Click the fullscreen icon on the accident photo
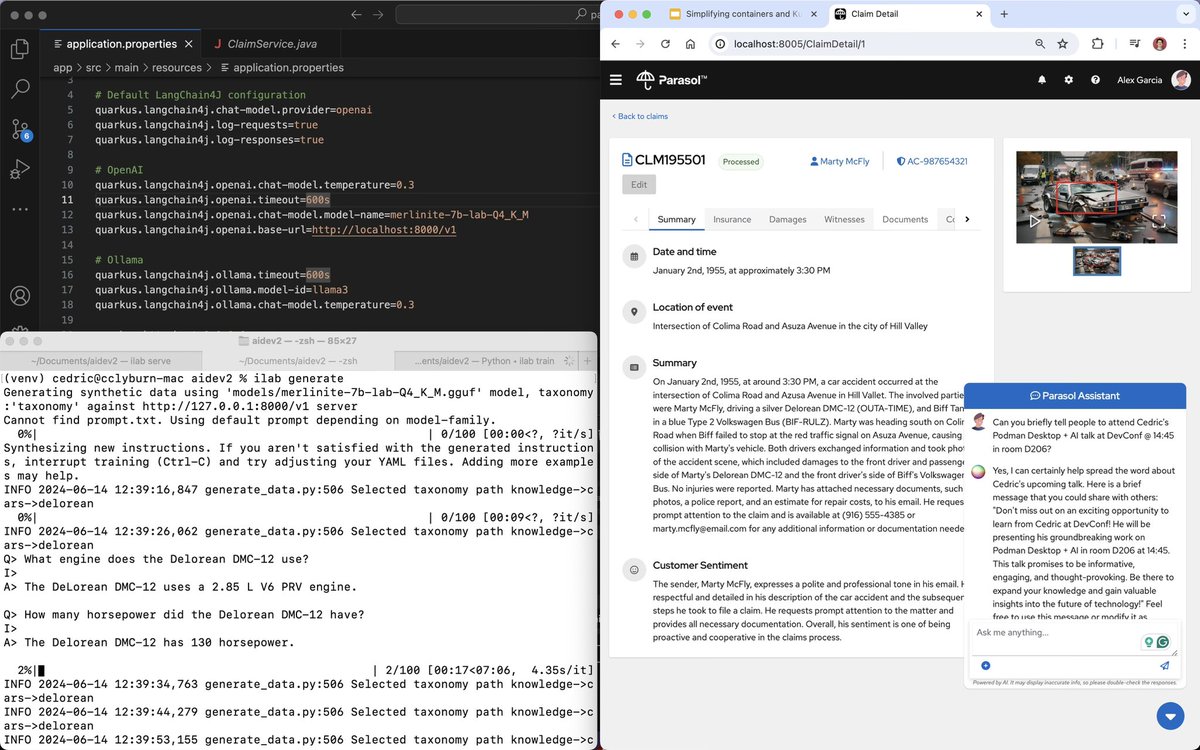 tap(1160, 221)
